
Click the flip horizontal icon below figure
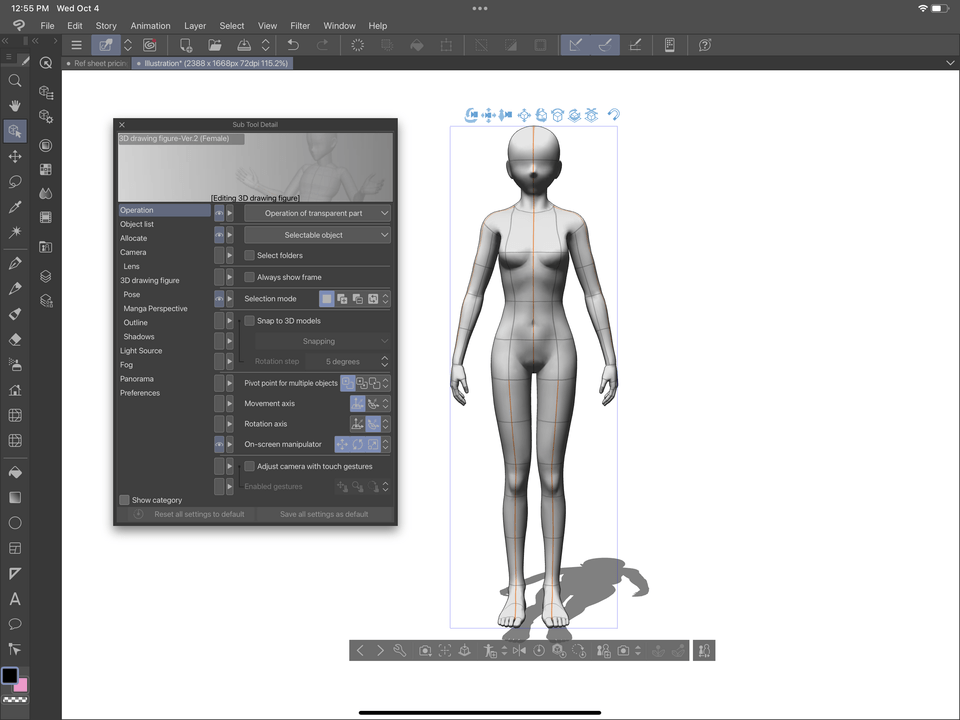click(x=519, y=651)
